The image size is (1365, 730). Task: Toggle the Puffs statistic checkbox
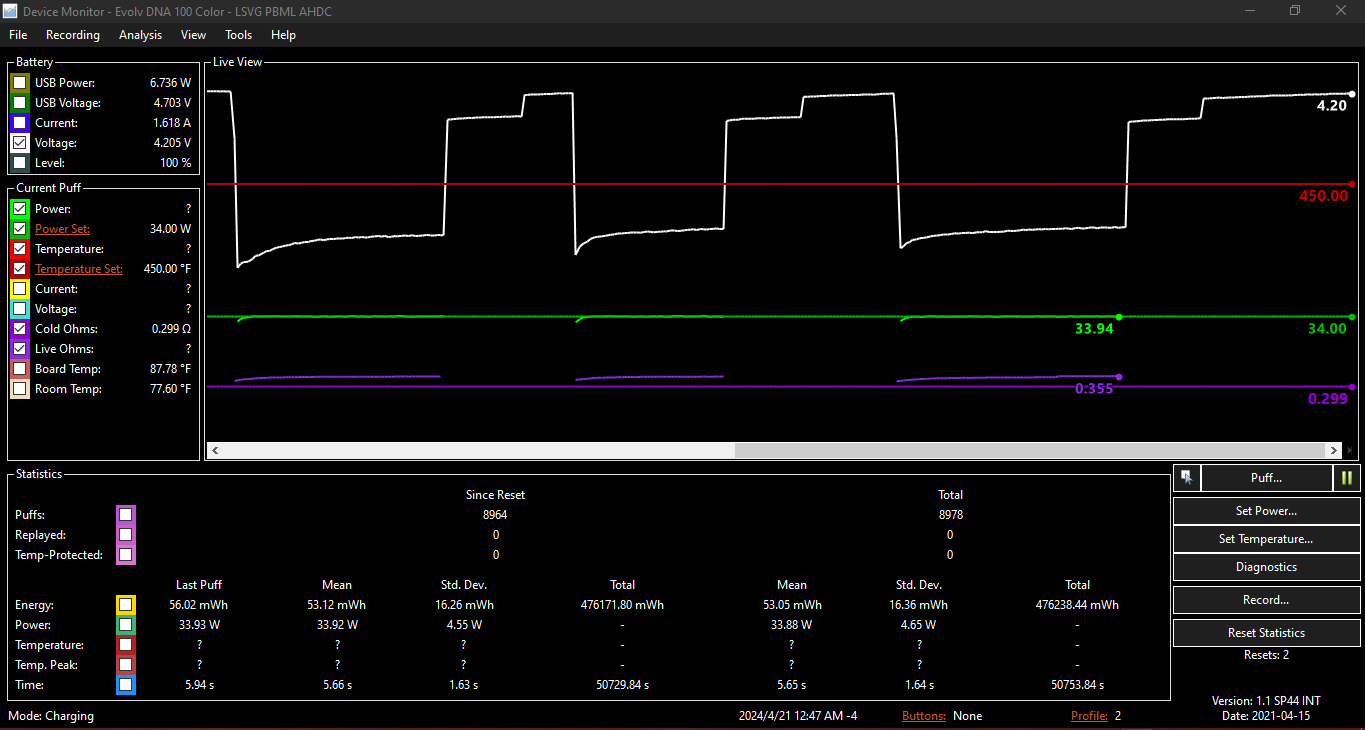coord(125,515)
